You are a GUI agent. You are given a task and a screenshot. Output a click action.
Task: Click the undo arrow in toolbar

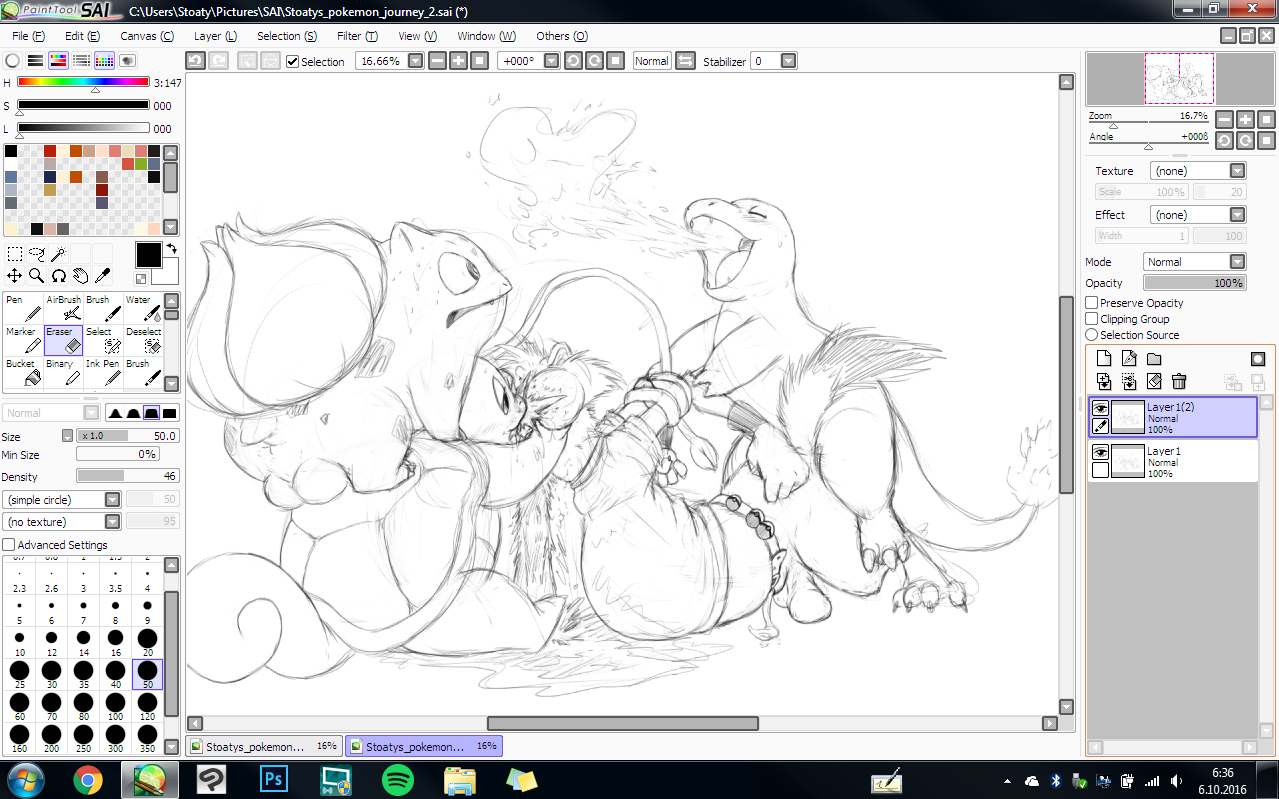pos(196,61)
